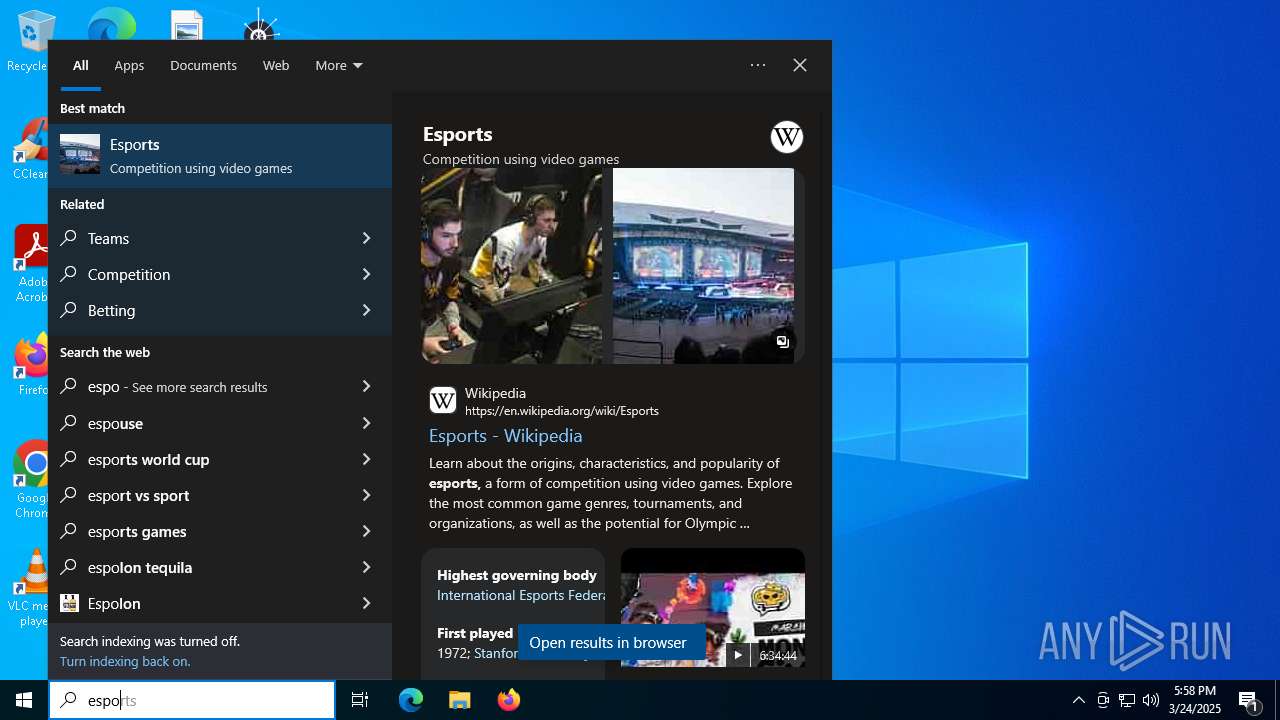Viewport: 1280px width, 720px height.
Task: Expand the esport vs sport suggestion arrow
Action: click(x=366, y=495)
